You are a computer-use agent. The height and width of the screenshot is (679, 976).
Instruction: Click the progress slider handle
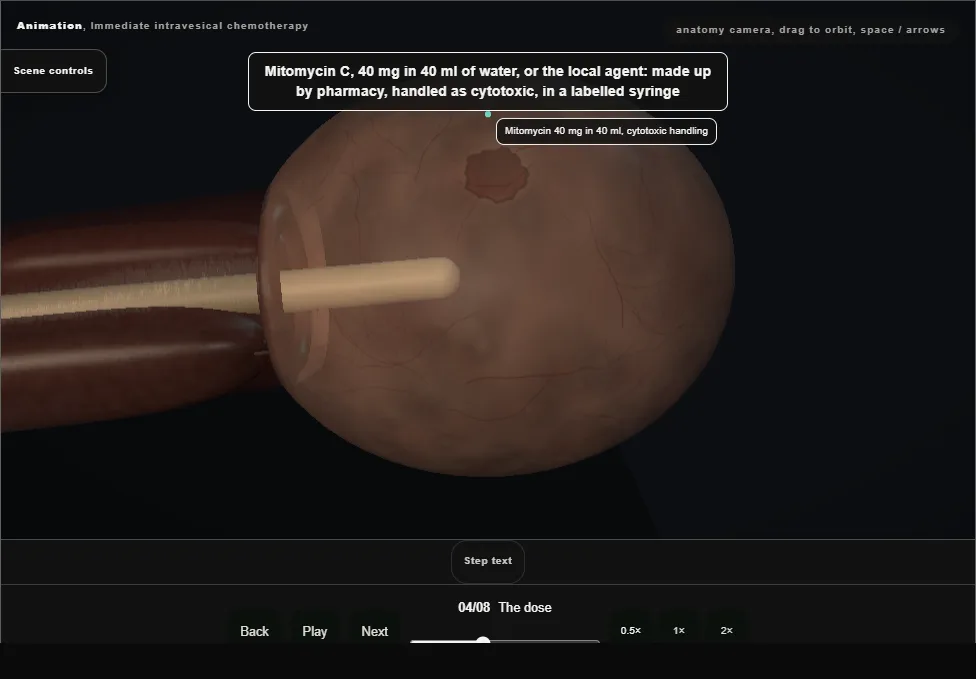[483, 640]
